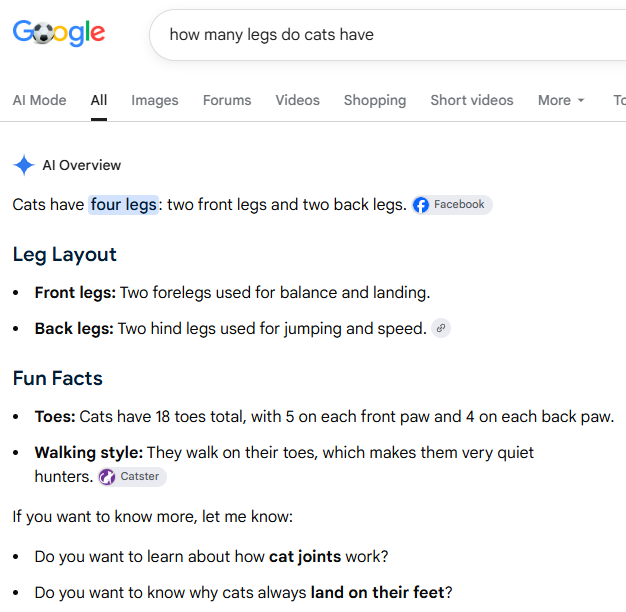The width and height of the screenshot is (626, 612).
Task: Click the link icon after Back legs
Action: pos(441,329)
